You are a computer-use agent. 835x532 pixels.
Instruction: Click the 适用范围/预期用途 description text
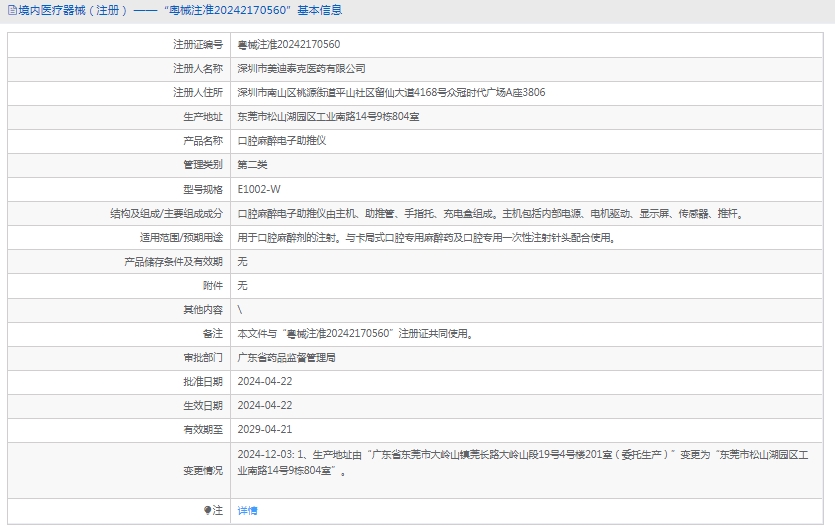point(425,238)
